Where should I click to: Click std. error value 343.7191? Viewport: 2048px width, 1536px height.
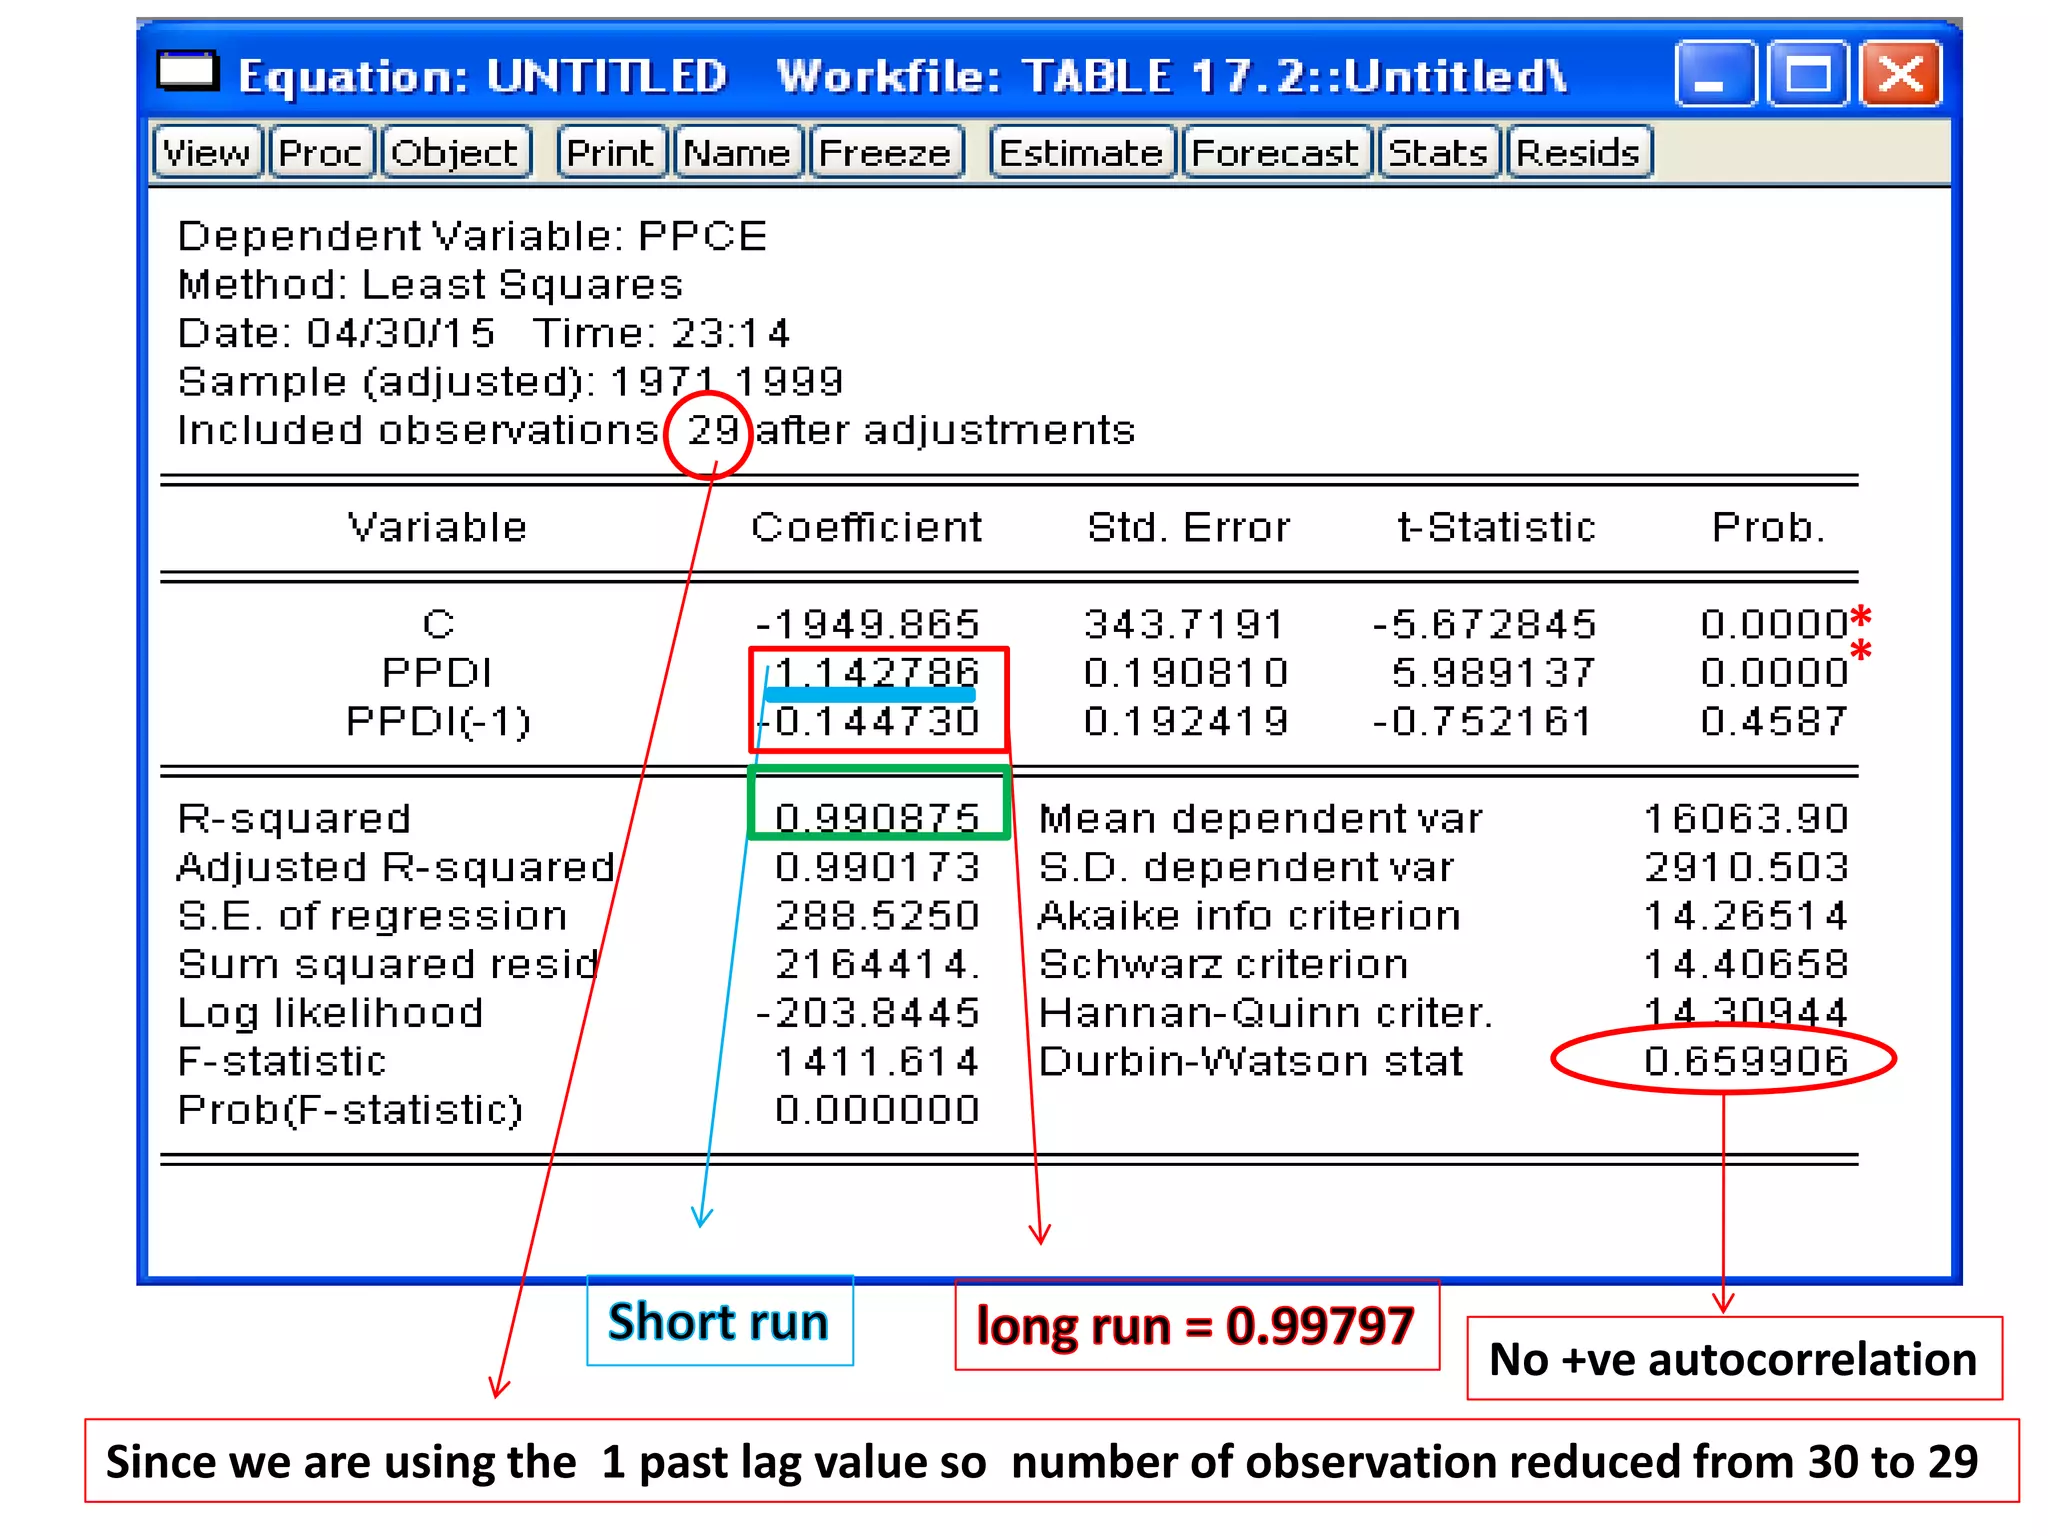coord(1184,625)
